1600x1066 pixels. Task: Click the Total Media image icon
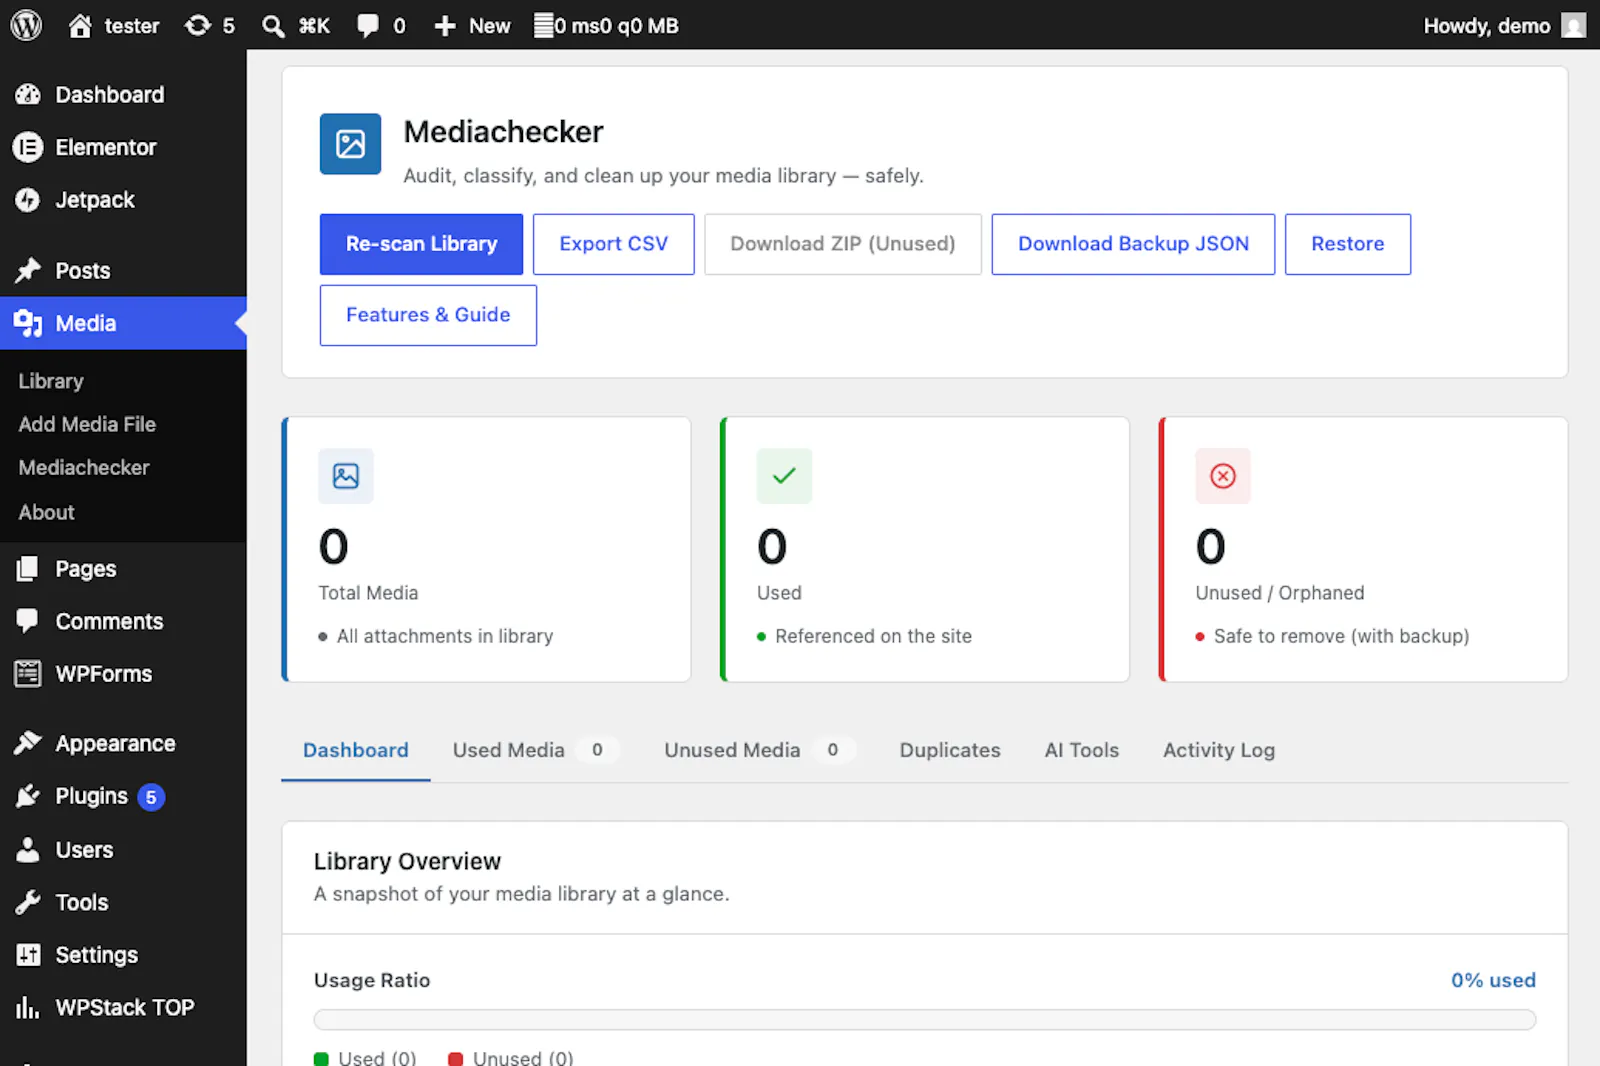coord(346,476)
